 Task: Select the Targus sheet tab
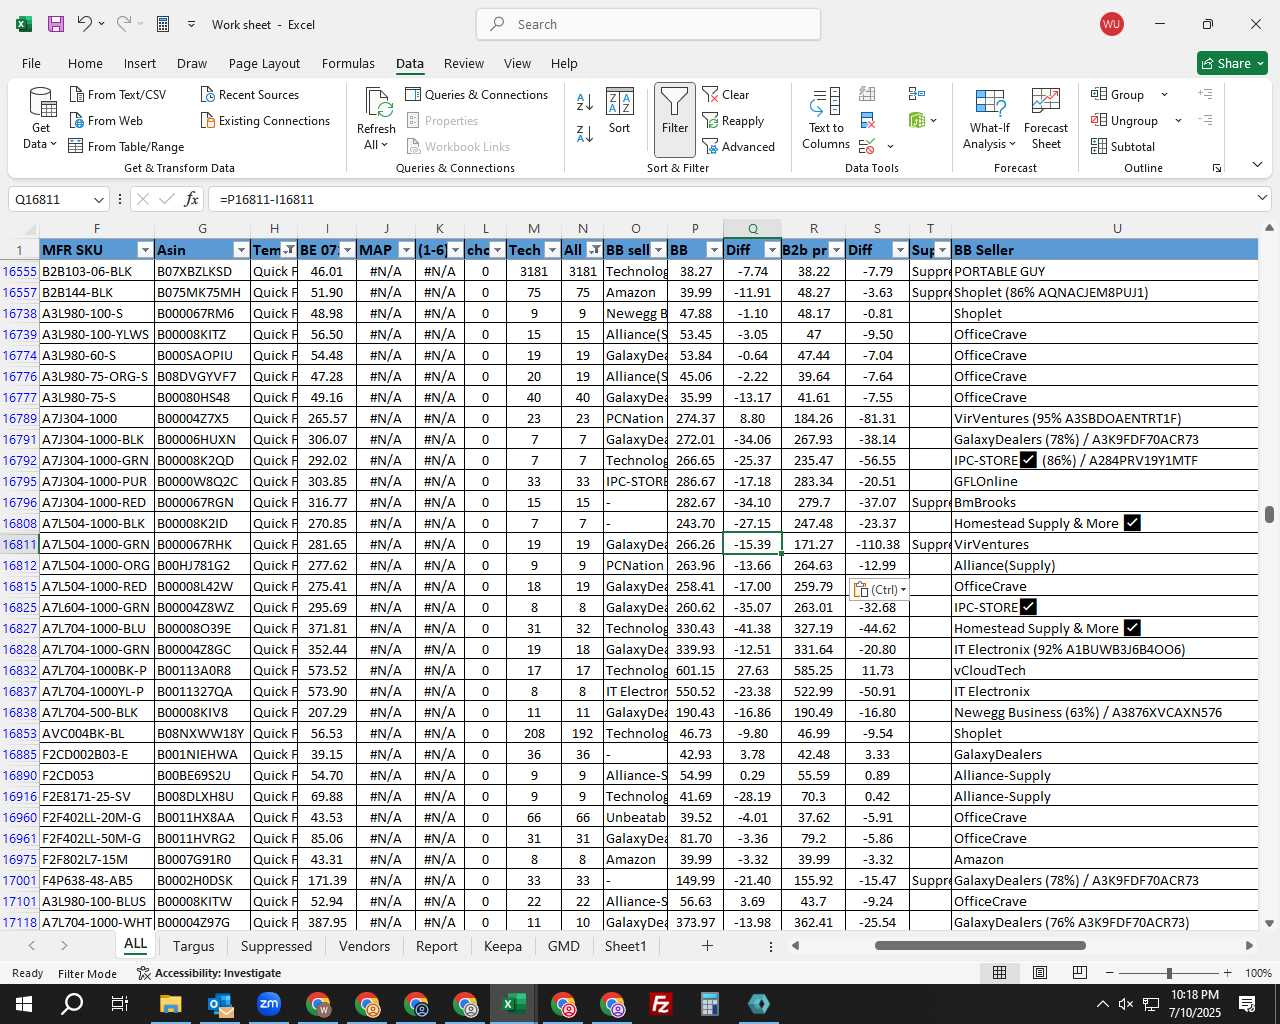pos(193,946)
